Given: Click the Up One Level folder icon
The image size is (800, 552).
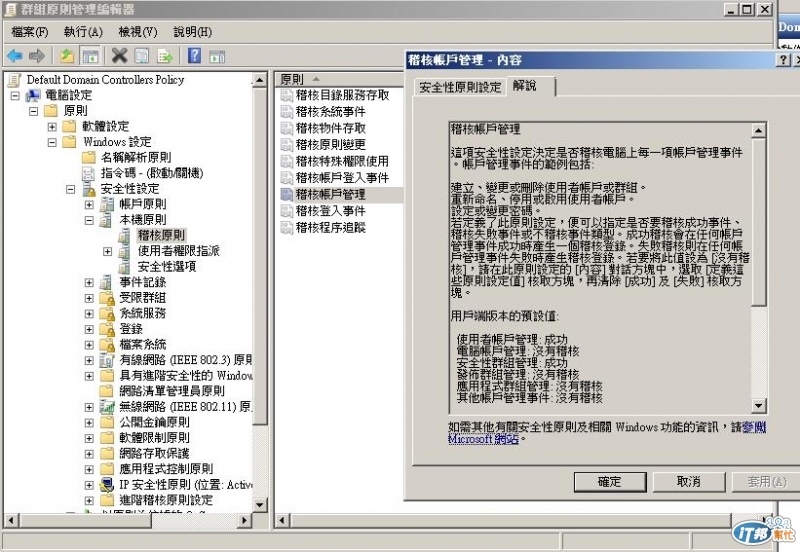Looking at the screenshot, I should click(x=66, y=56).
